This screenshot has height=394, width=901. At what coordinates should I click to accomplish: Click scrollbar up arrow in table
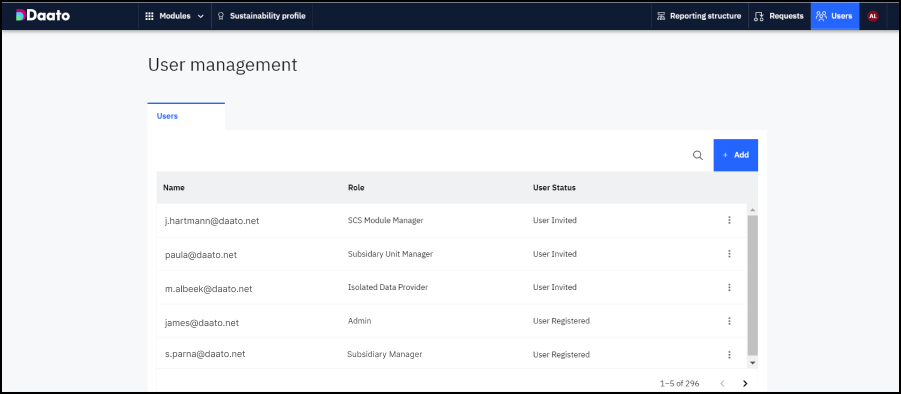753,210
